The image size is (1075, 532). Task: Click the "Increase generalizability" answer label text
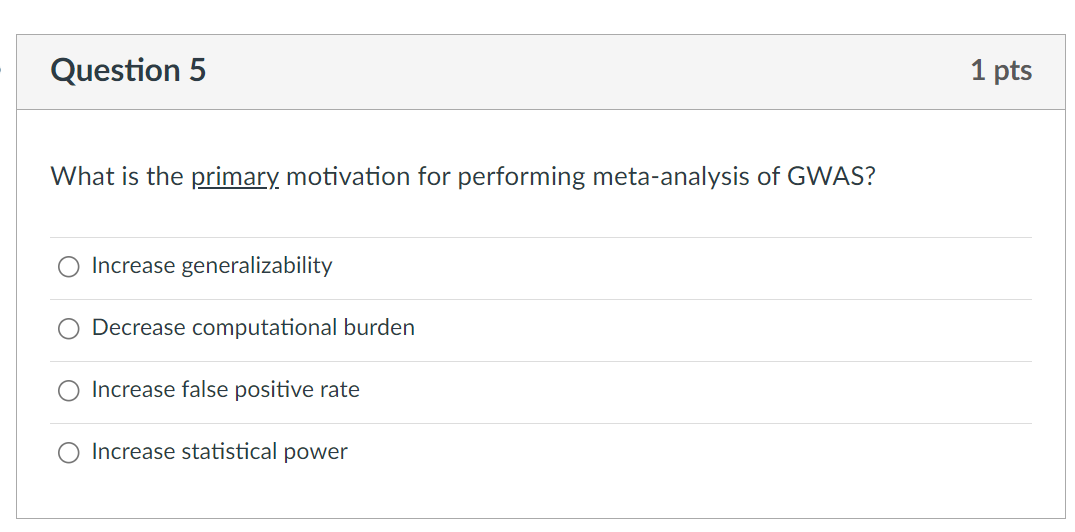[x=212, y=266]
